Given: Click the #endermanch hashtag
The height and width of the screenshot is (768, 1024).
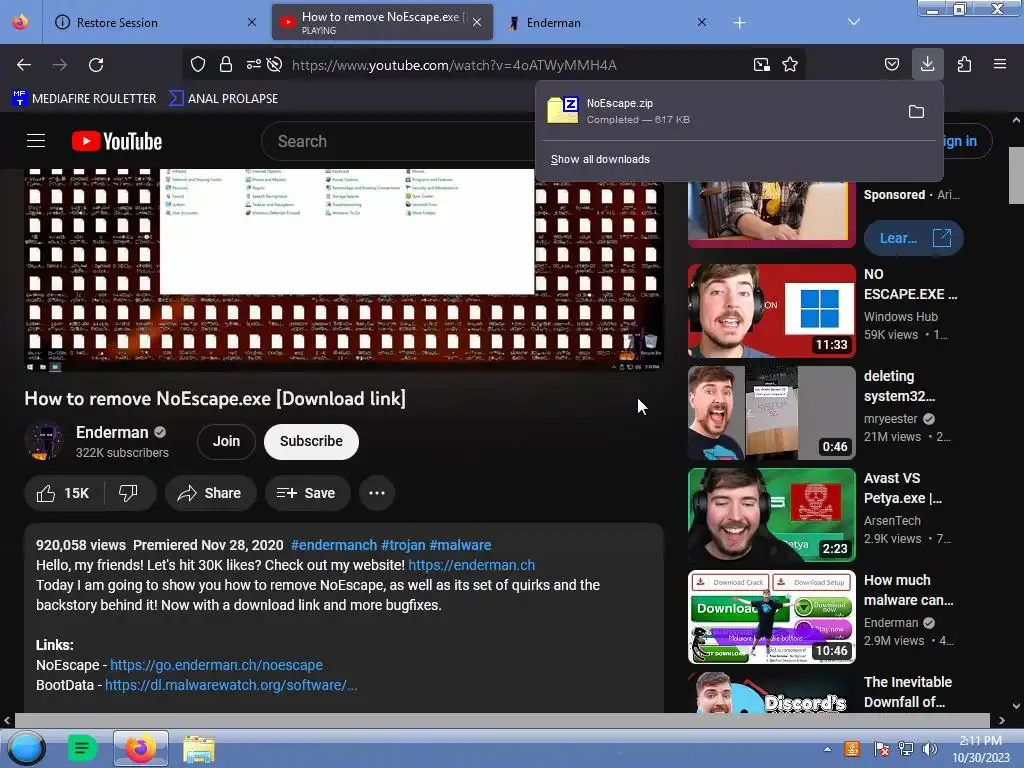Looking at the screenshot, I should (334, 545).
